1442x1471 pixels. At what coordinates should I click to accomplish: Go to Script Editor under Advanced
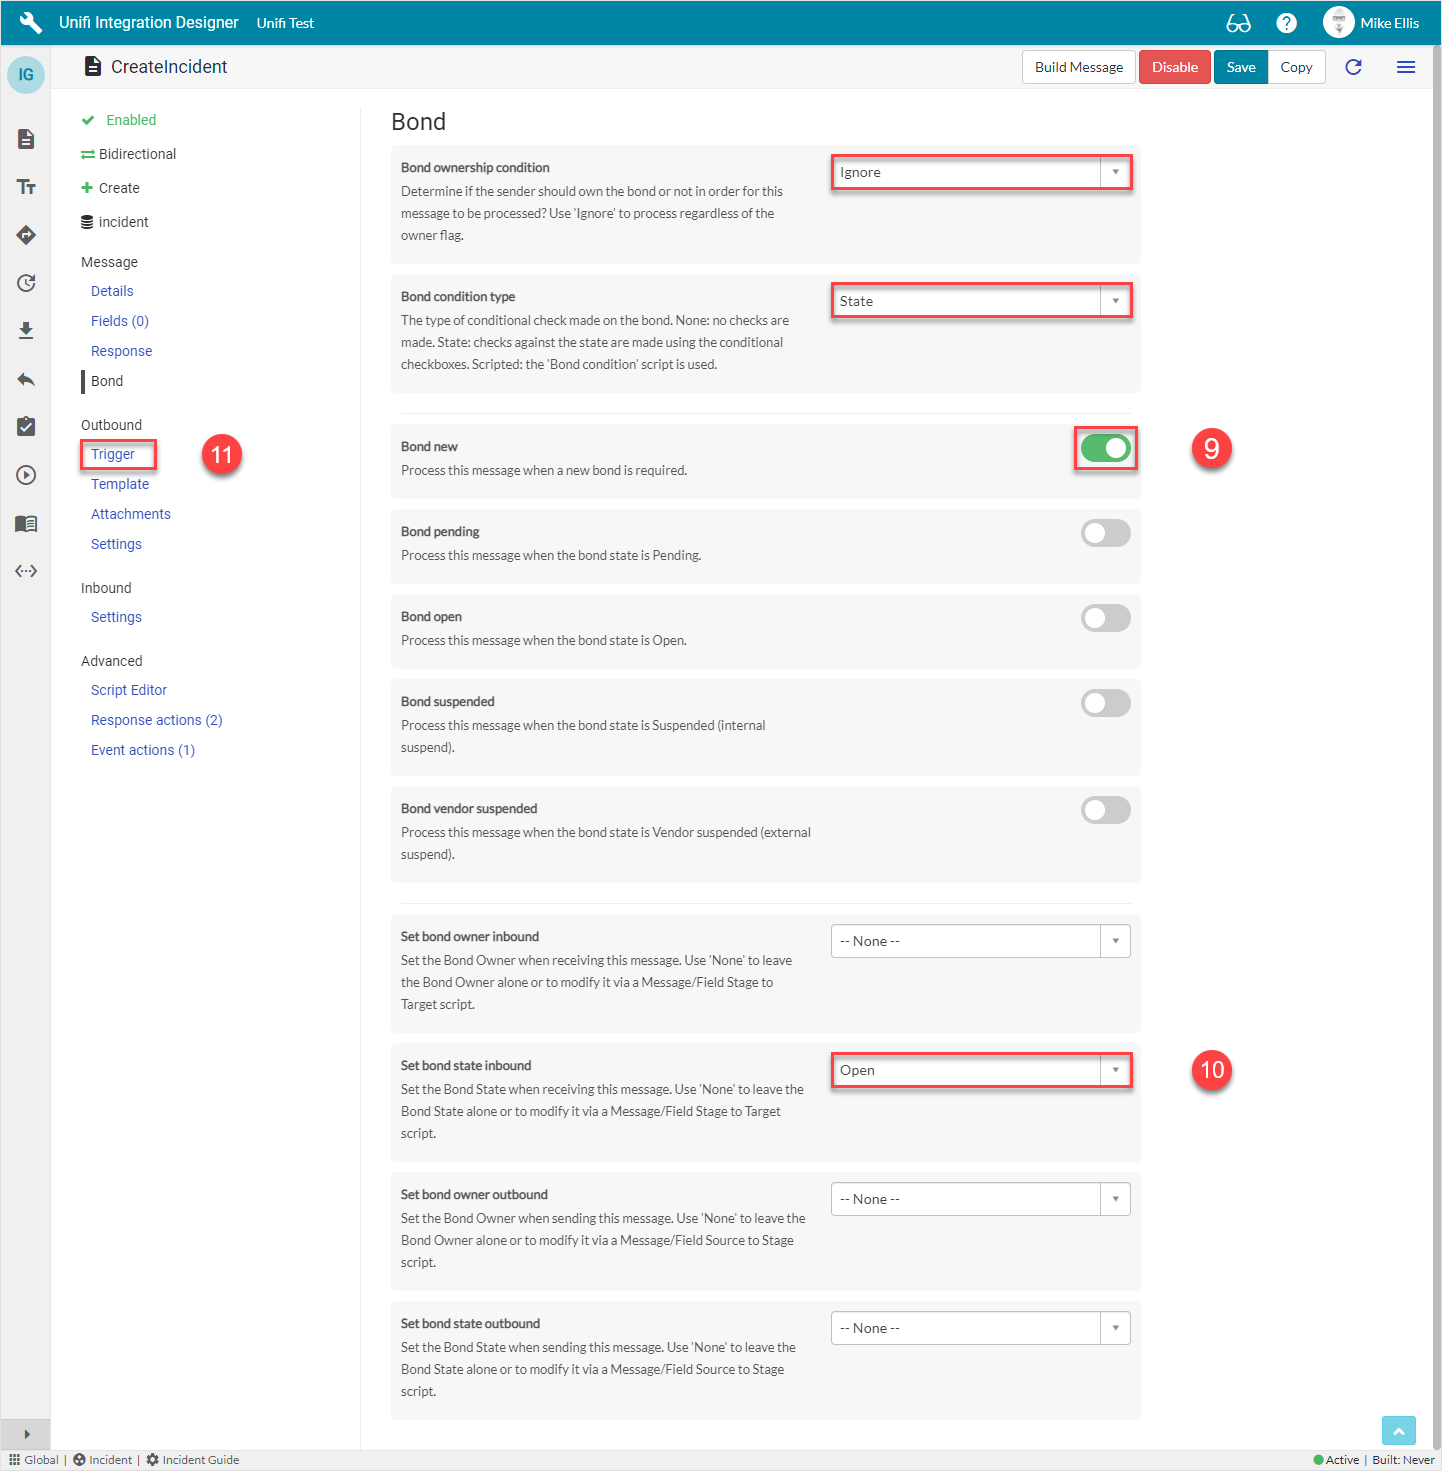[129, 690]
